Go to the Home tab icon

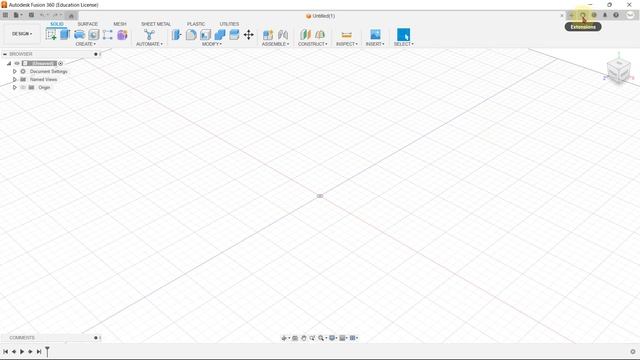pyautogui.click(x=71, y=16)
